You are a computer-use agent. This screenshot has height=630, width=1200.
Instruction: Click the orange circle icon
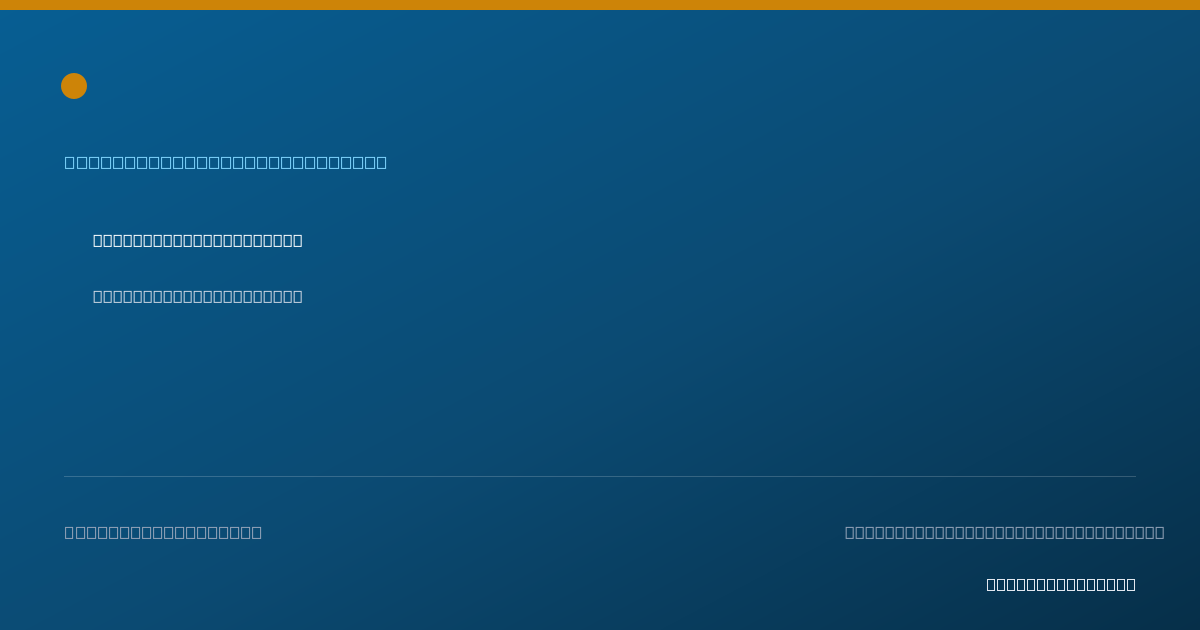[74, 86]
